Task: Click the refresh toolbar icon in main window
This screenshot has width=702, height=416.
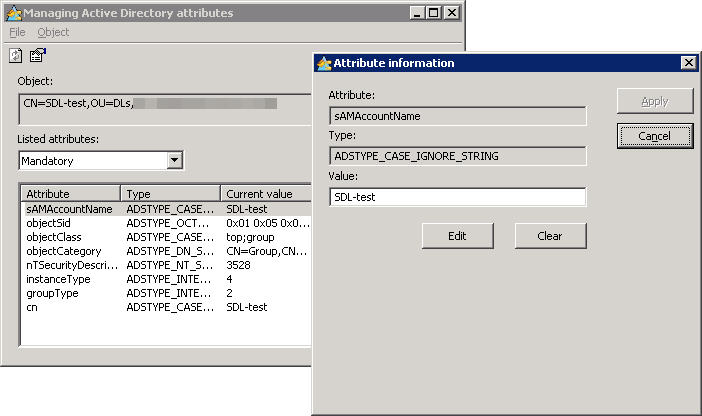Action: (x=16, y=56)
